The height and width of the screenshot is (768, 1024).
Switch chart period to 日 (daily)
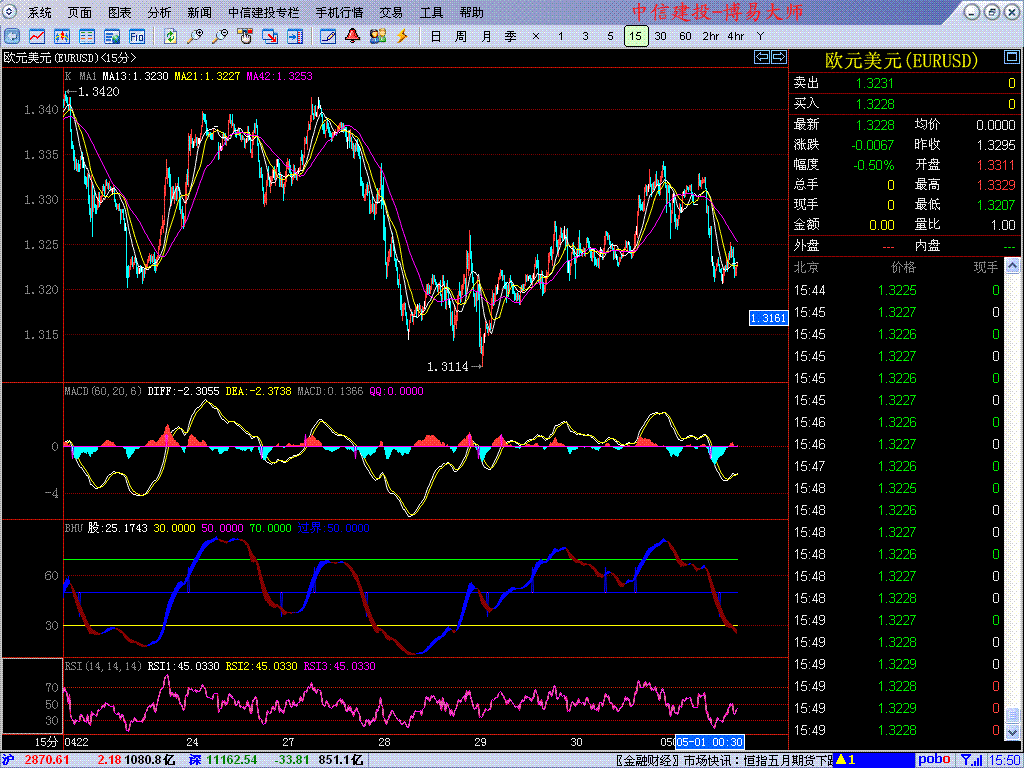coord(436,36)
